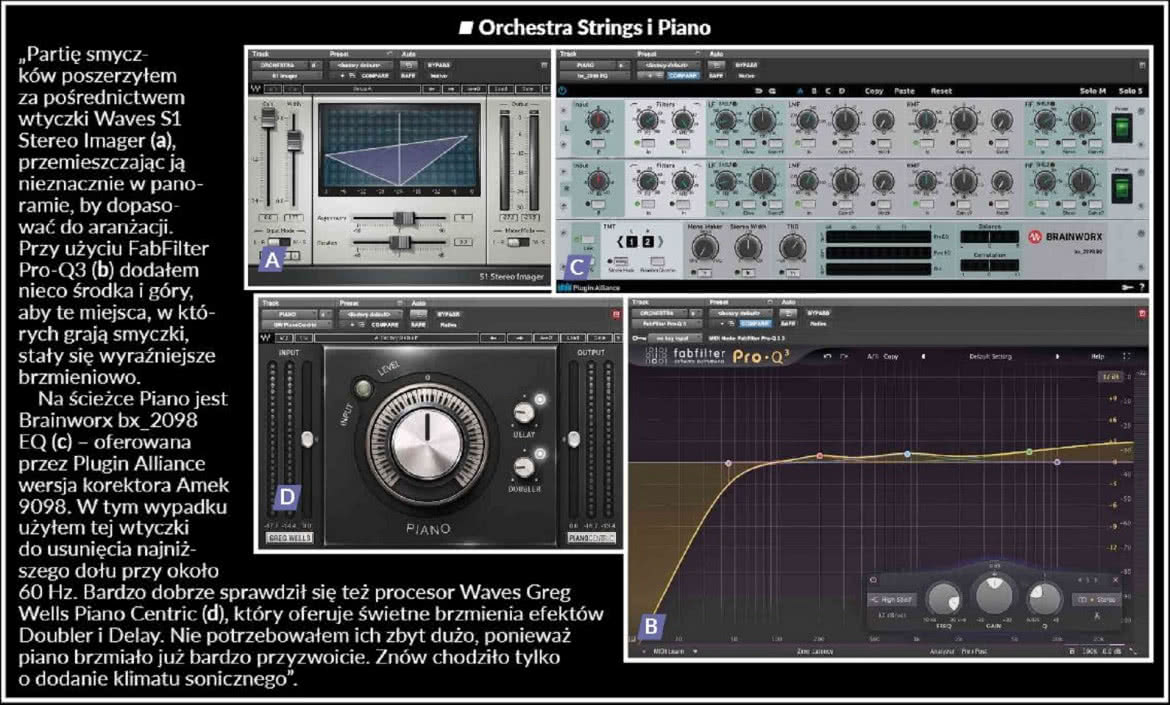Select the pink low-cut band node in Pro-Q 3
This screenshot has height=705, width=1170.
point(728,463)
